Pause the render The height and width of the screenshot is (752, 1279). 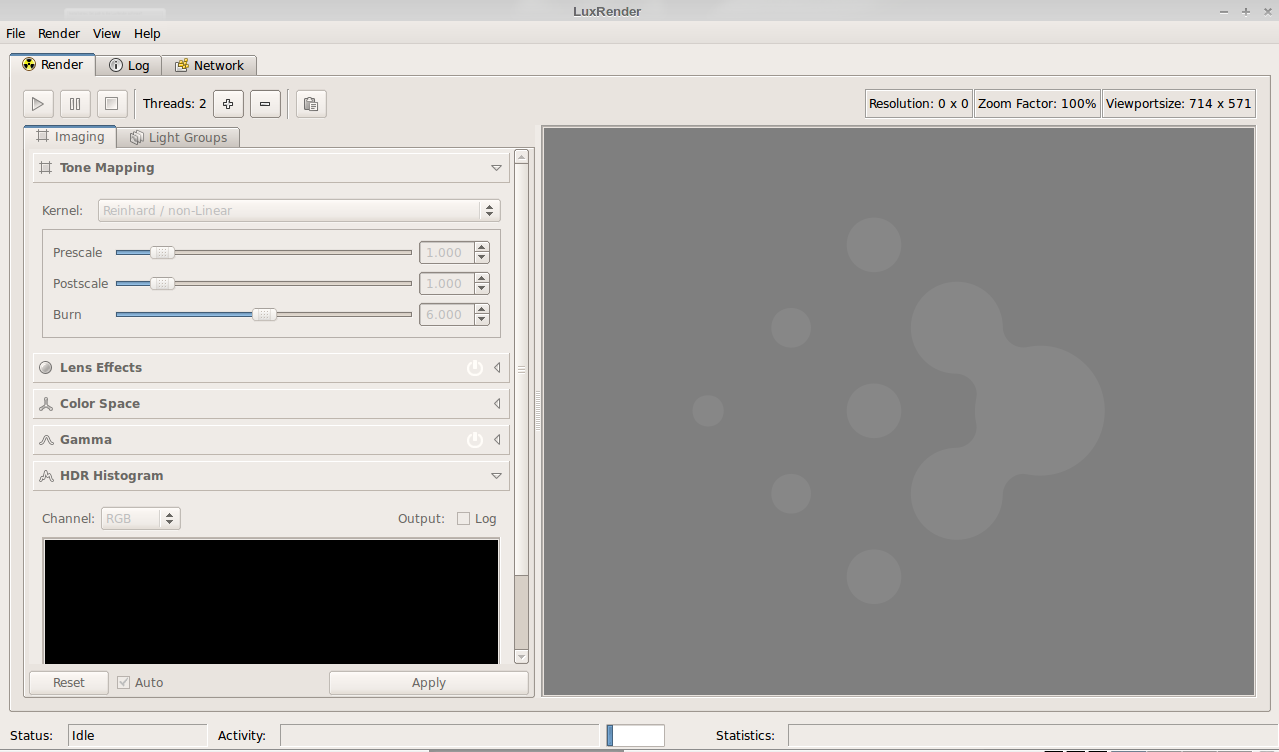pyautogui.click(x=75, y=103)
